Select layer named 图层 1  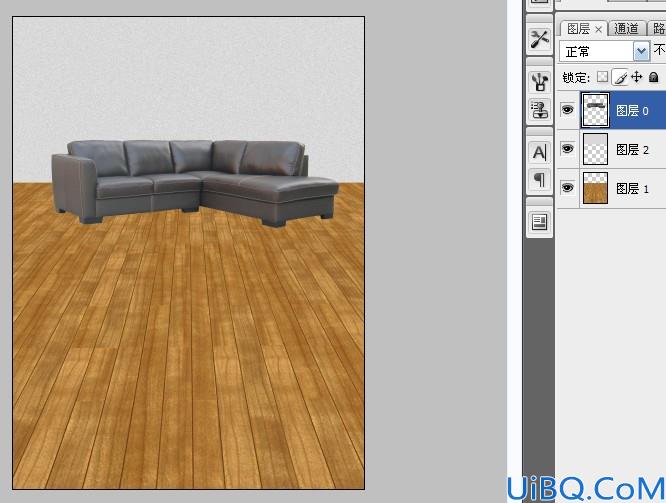pos(632,188)
